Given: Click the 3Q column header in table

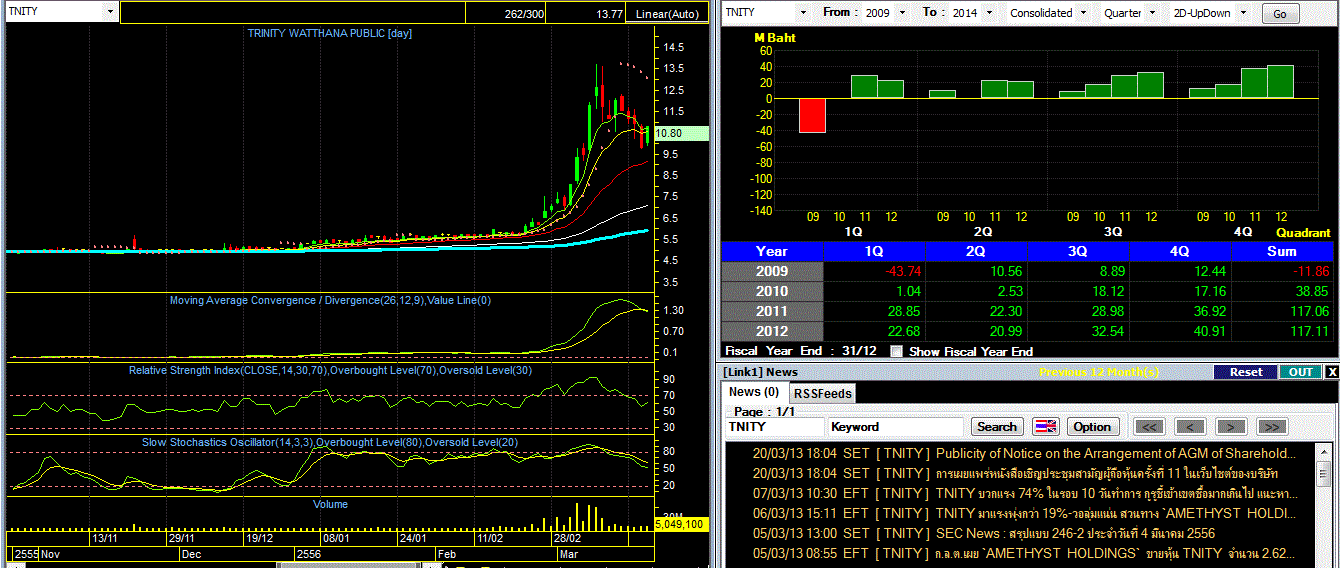Looking at the screenshot, I should click(1078, 251).
